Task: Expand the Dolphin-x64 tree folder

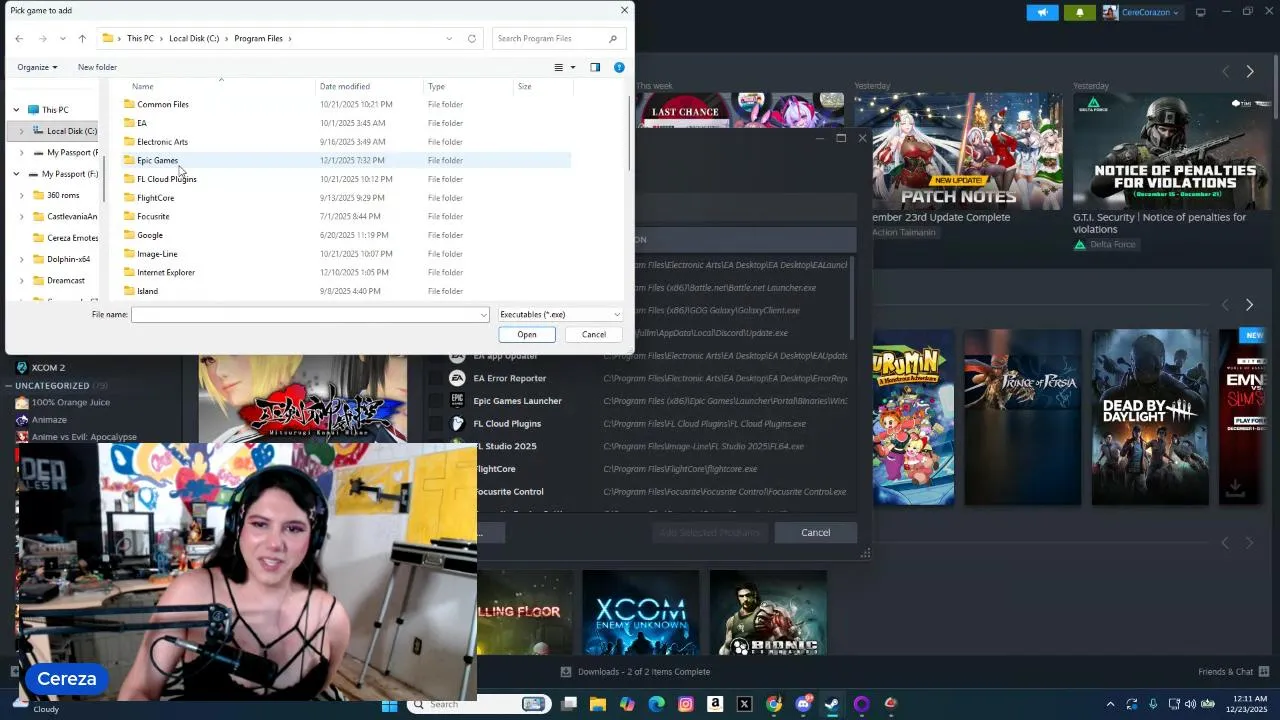Action: coord(22,259)
